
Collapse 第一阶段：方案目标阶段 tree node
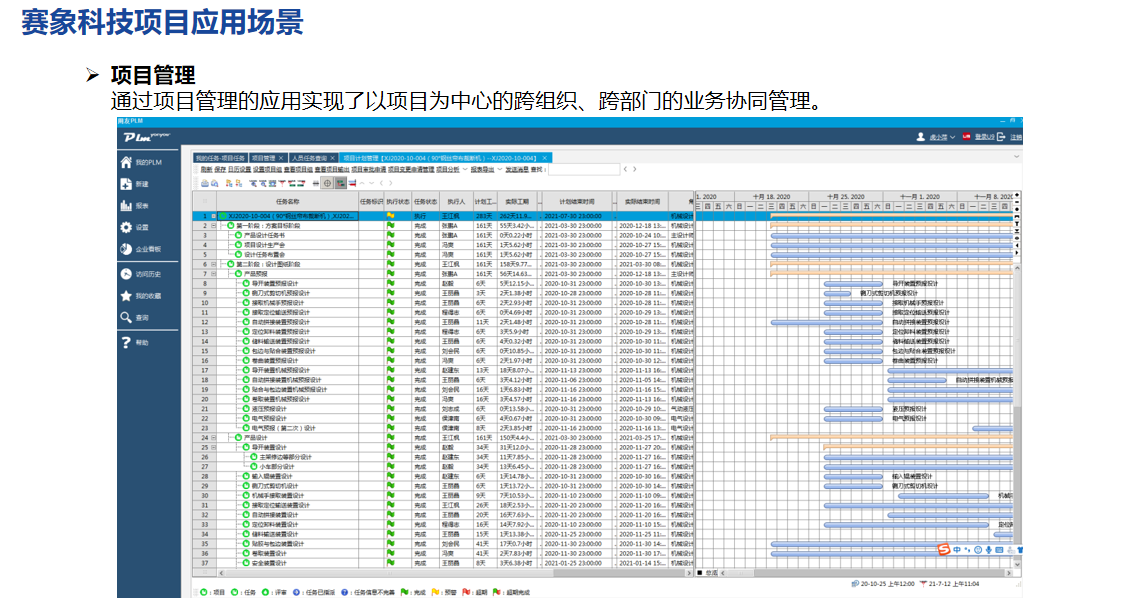point(213,226)
